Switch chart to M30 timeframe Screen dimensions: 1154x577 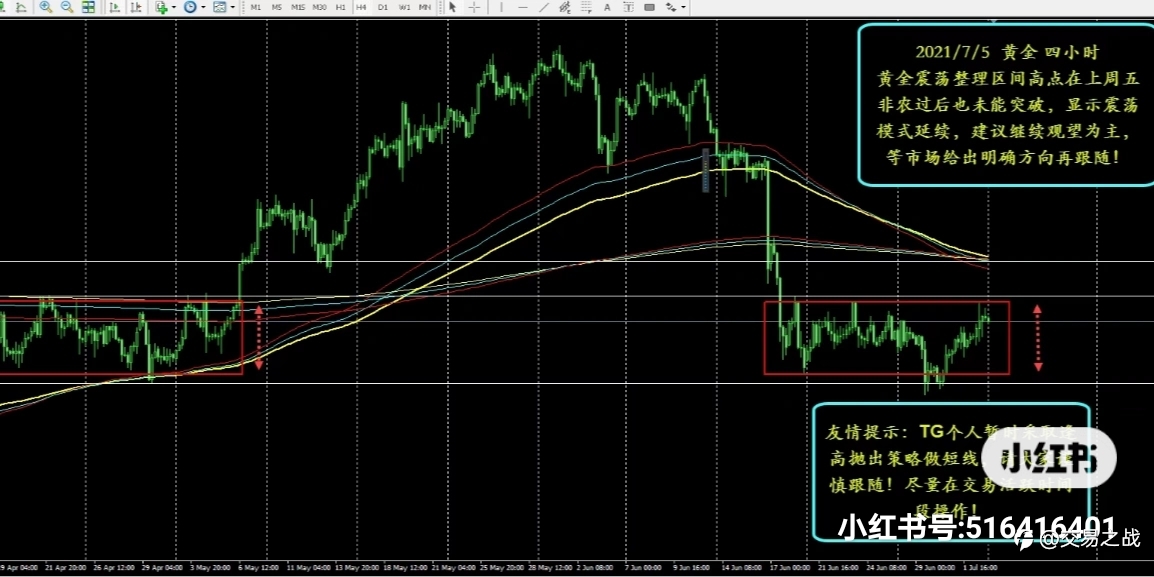pyautogui.click(x=319, y=7)
